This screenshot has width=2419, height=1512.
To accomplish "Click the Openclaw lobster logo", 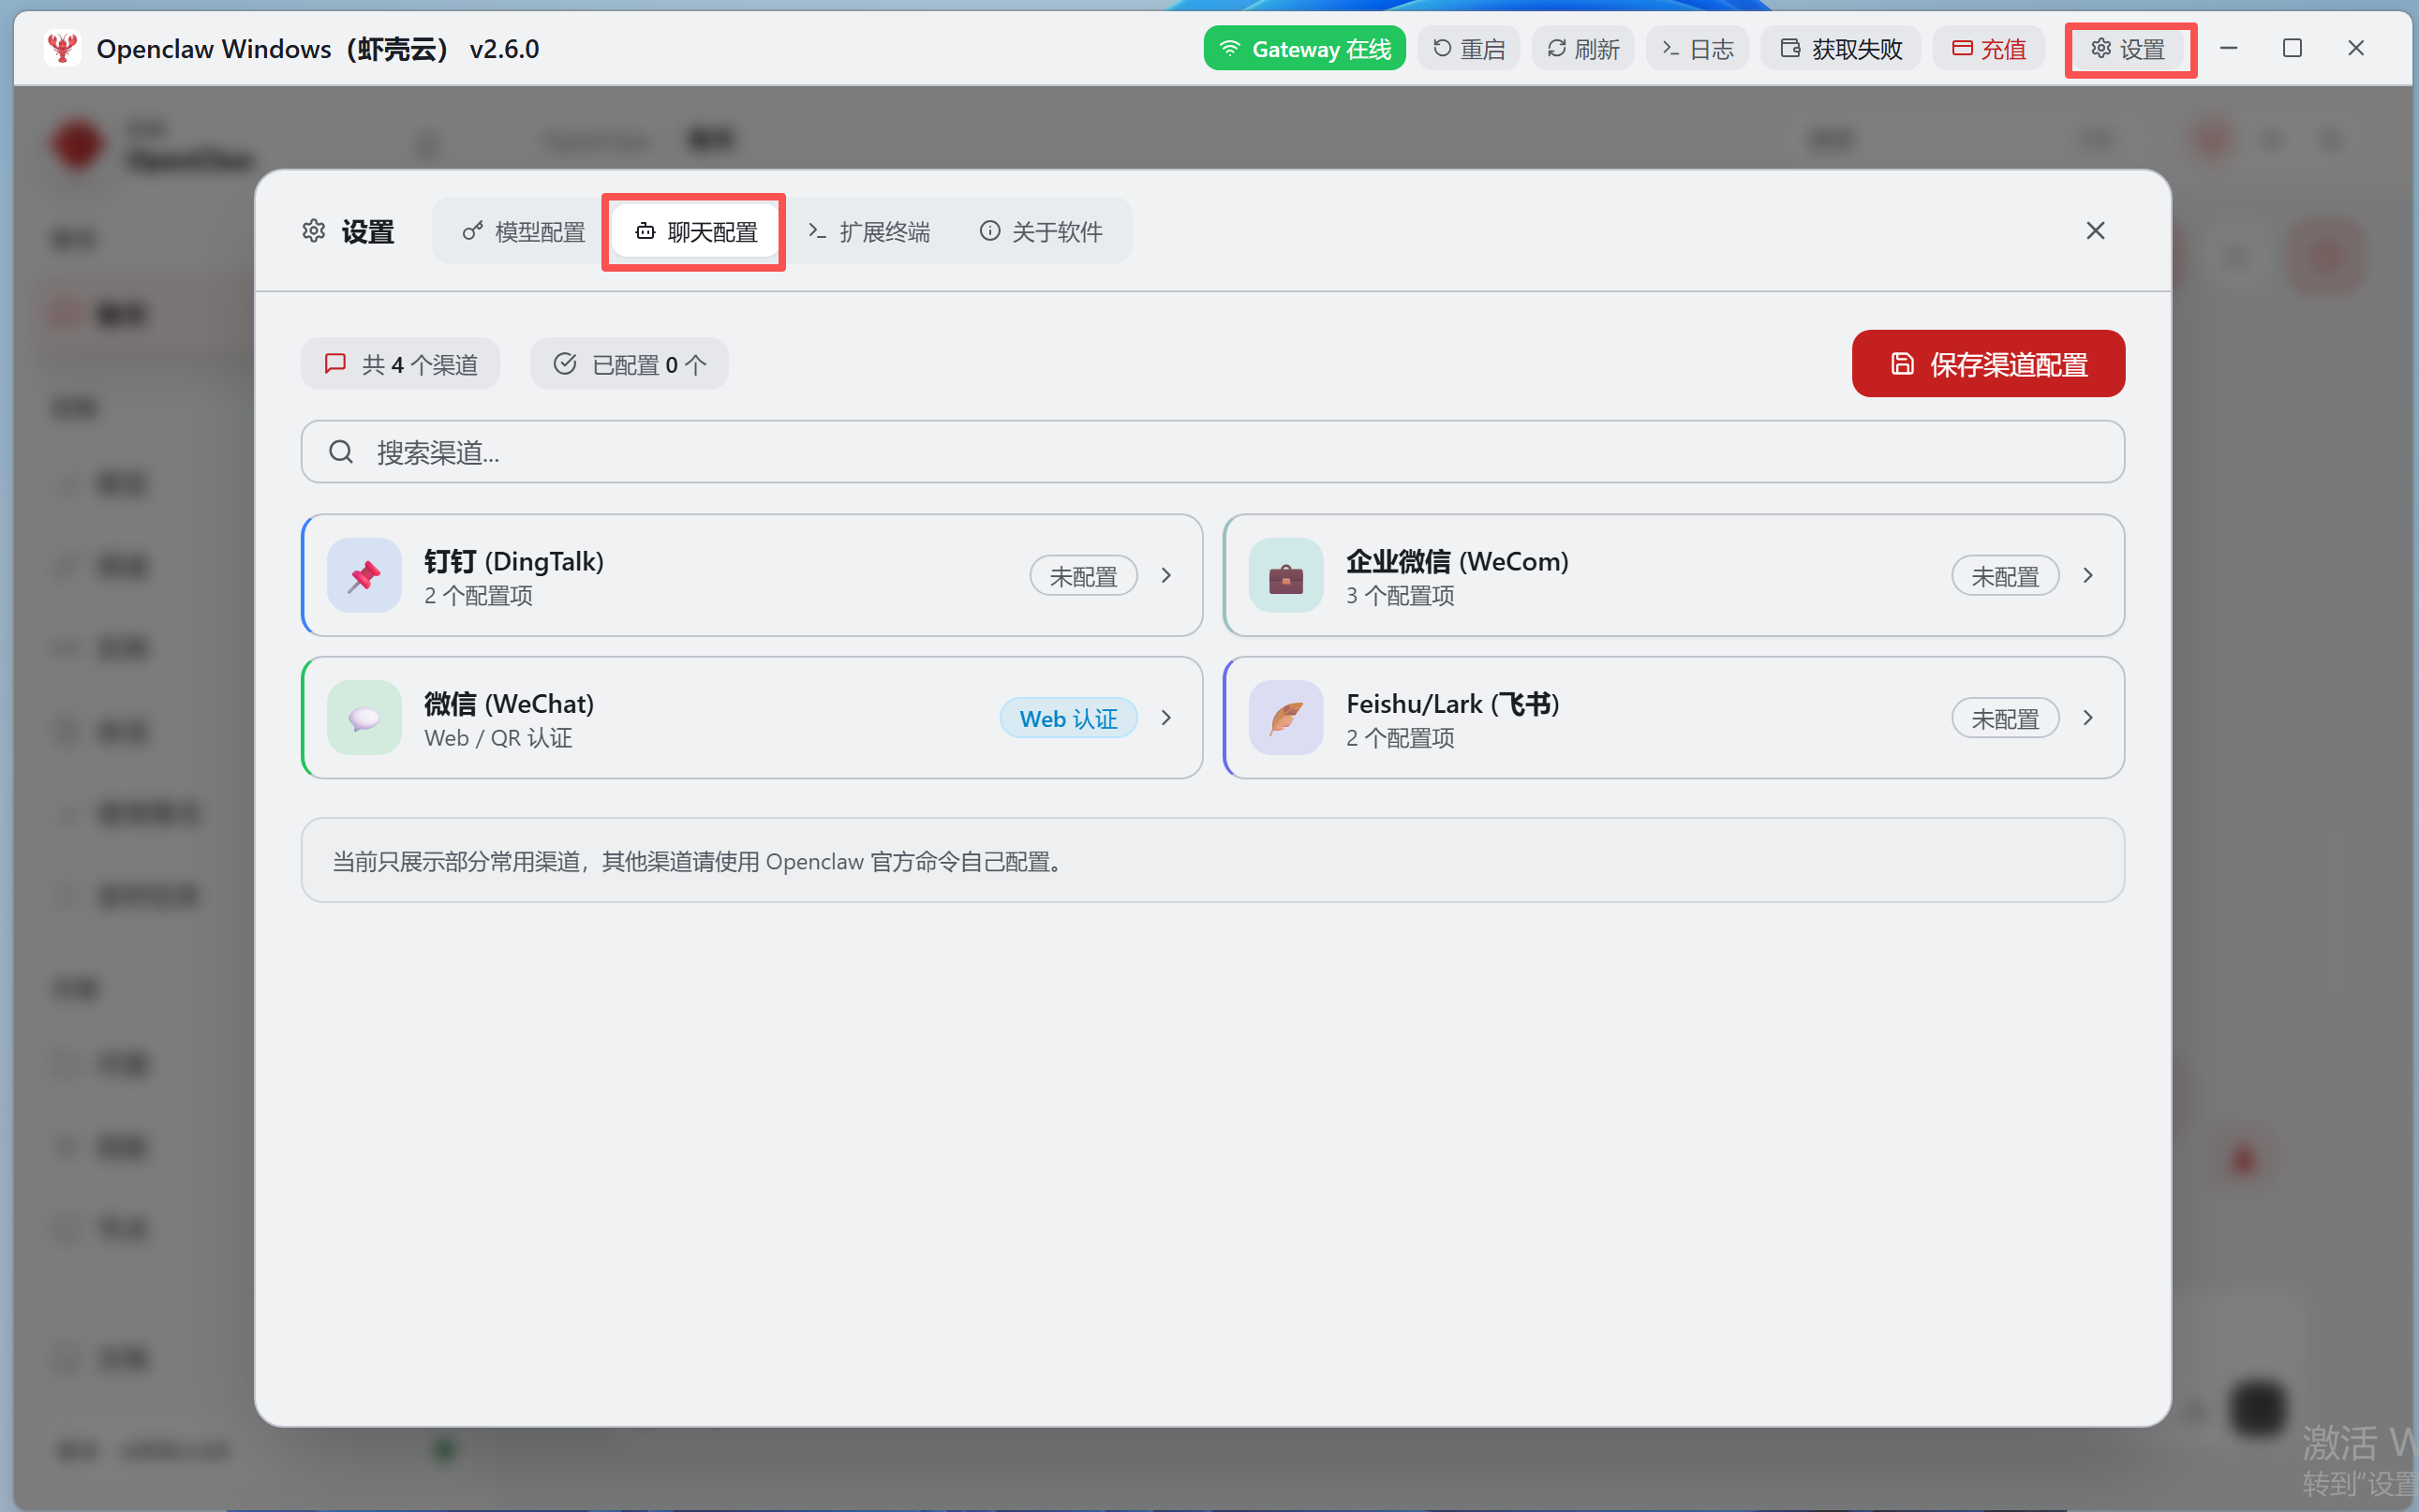I will click(x=63, y=48).
